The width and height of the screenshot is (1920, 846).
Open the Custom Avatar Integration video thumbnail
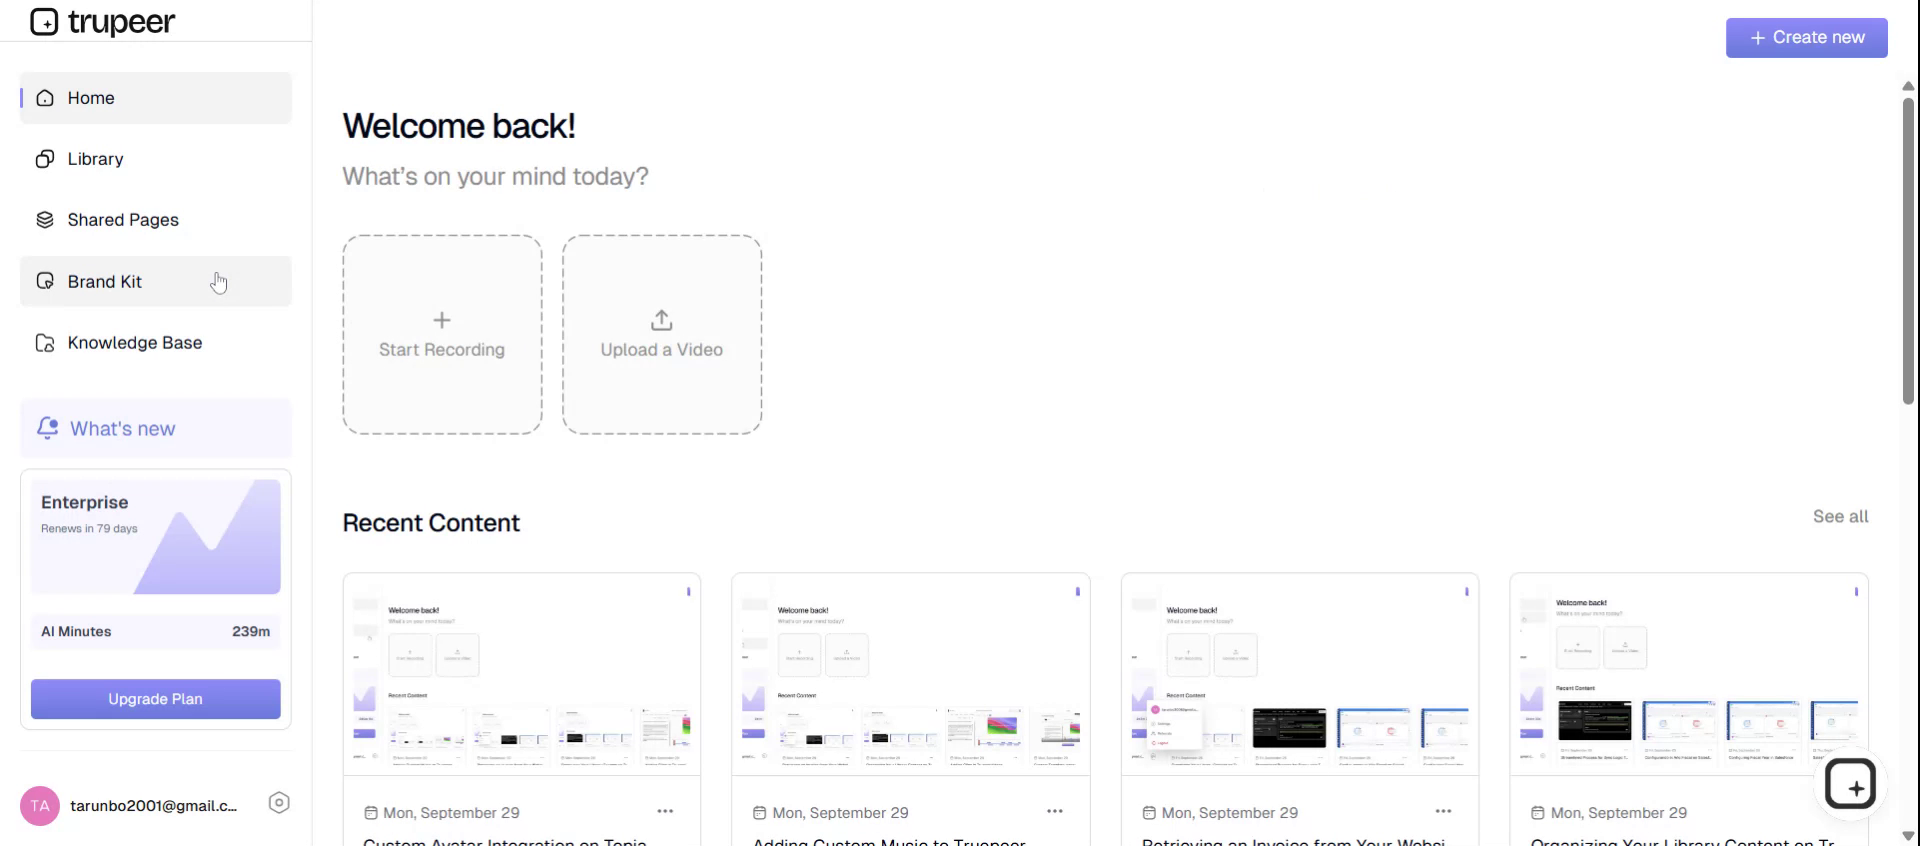coord(522,674)
